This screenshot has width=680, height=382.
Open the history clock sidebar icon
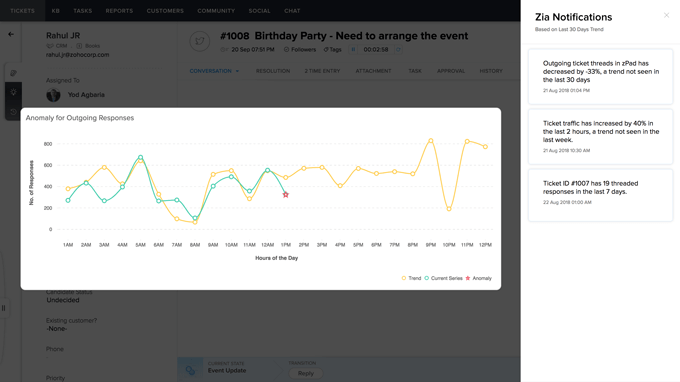[x=13, y=112]
